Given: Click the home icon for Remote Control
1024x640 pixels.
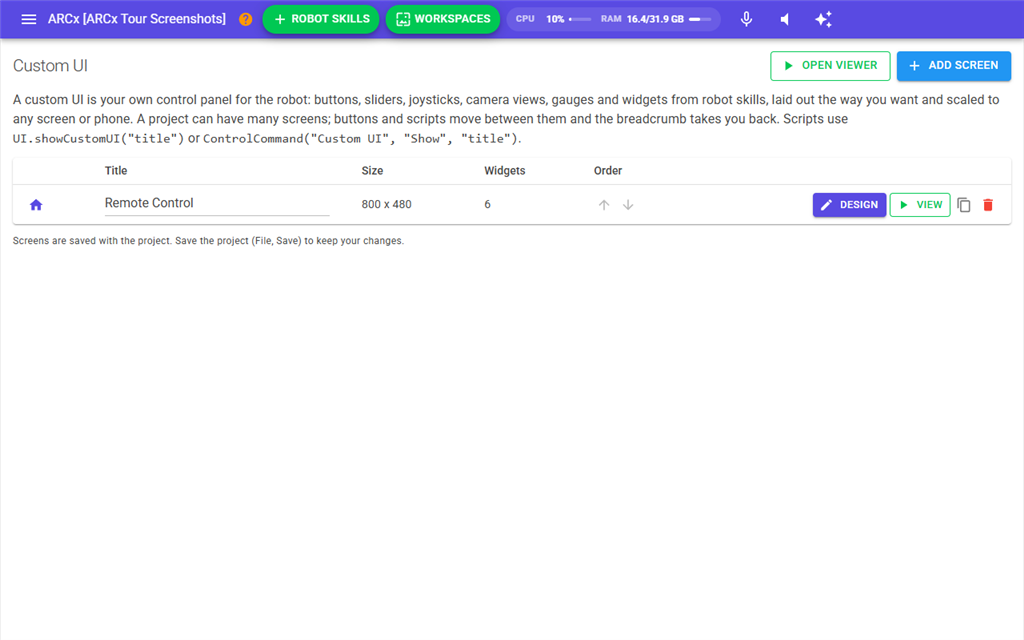Looking at the screenshot, I should click(36, 205).
